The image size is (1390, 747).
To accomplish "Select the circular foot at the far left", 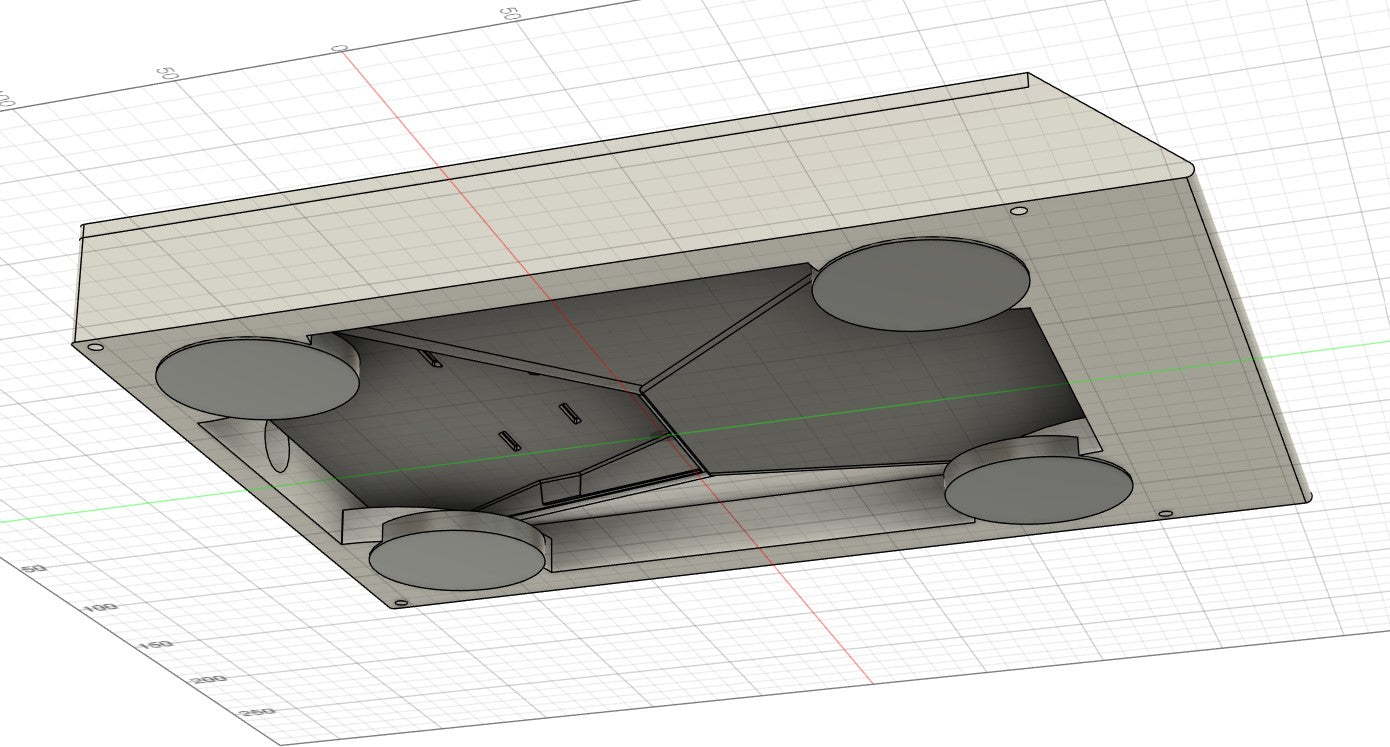I will (x=257, y=377).
